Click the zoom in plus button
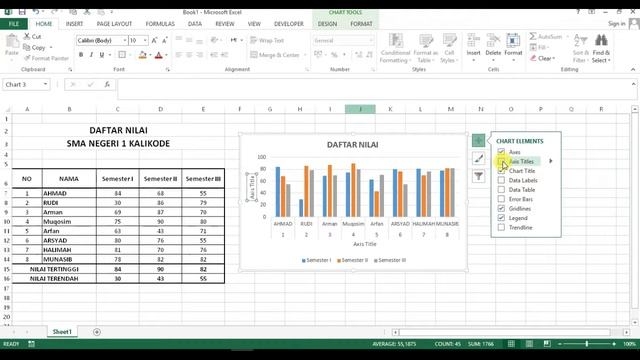The height and width of the screenshot is (360, 640). coord(614,344)
